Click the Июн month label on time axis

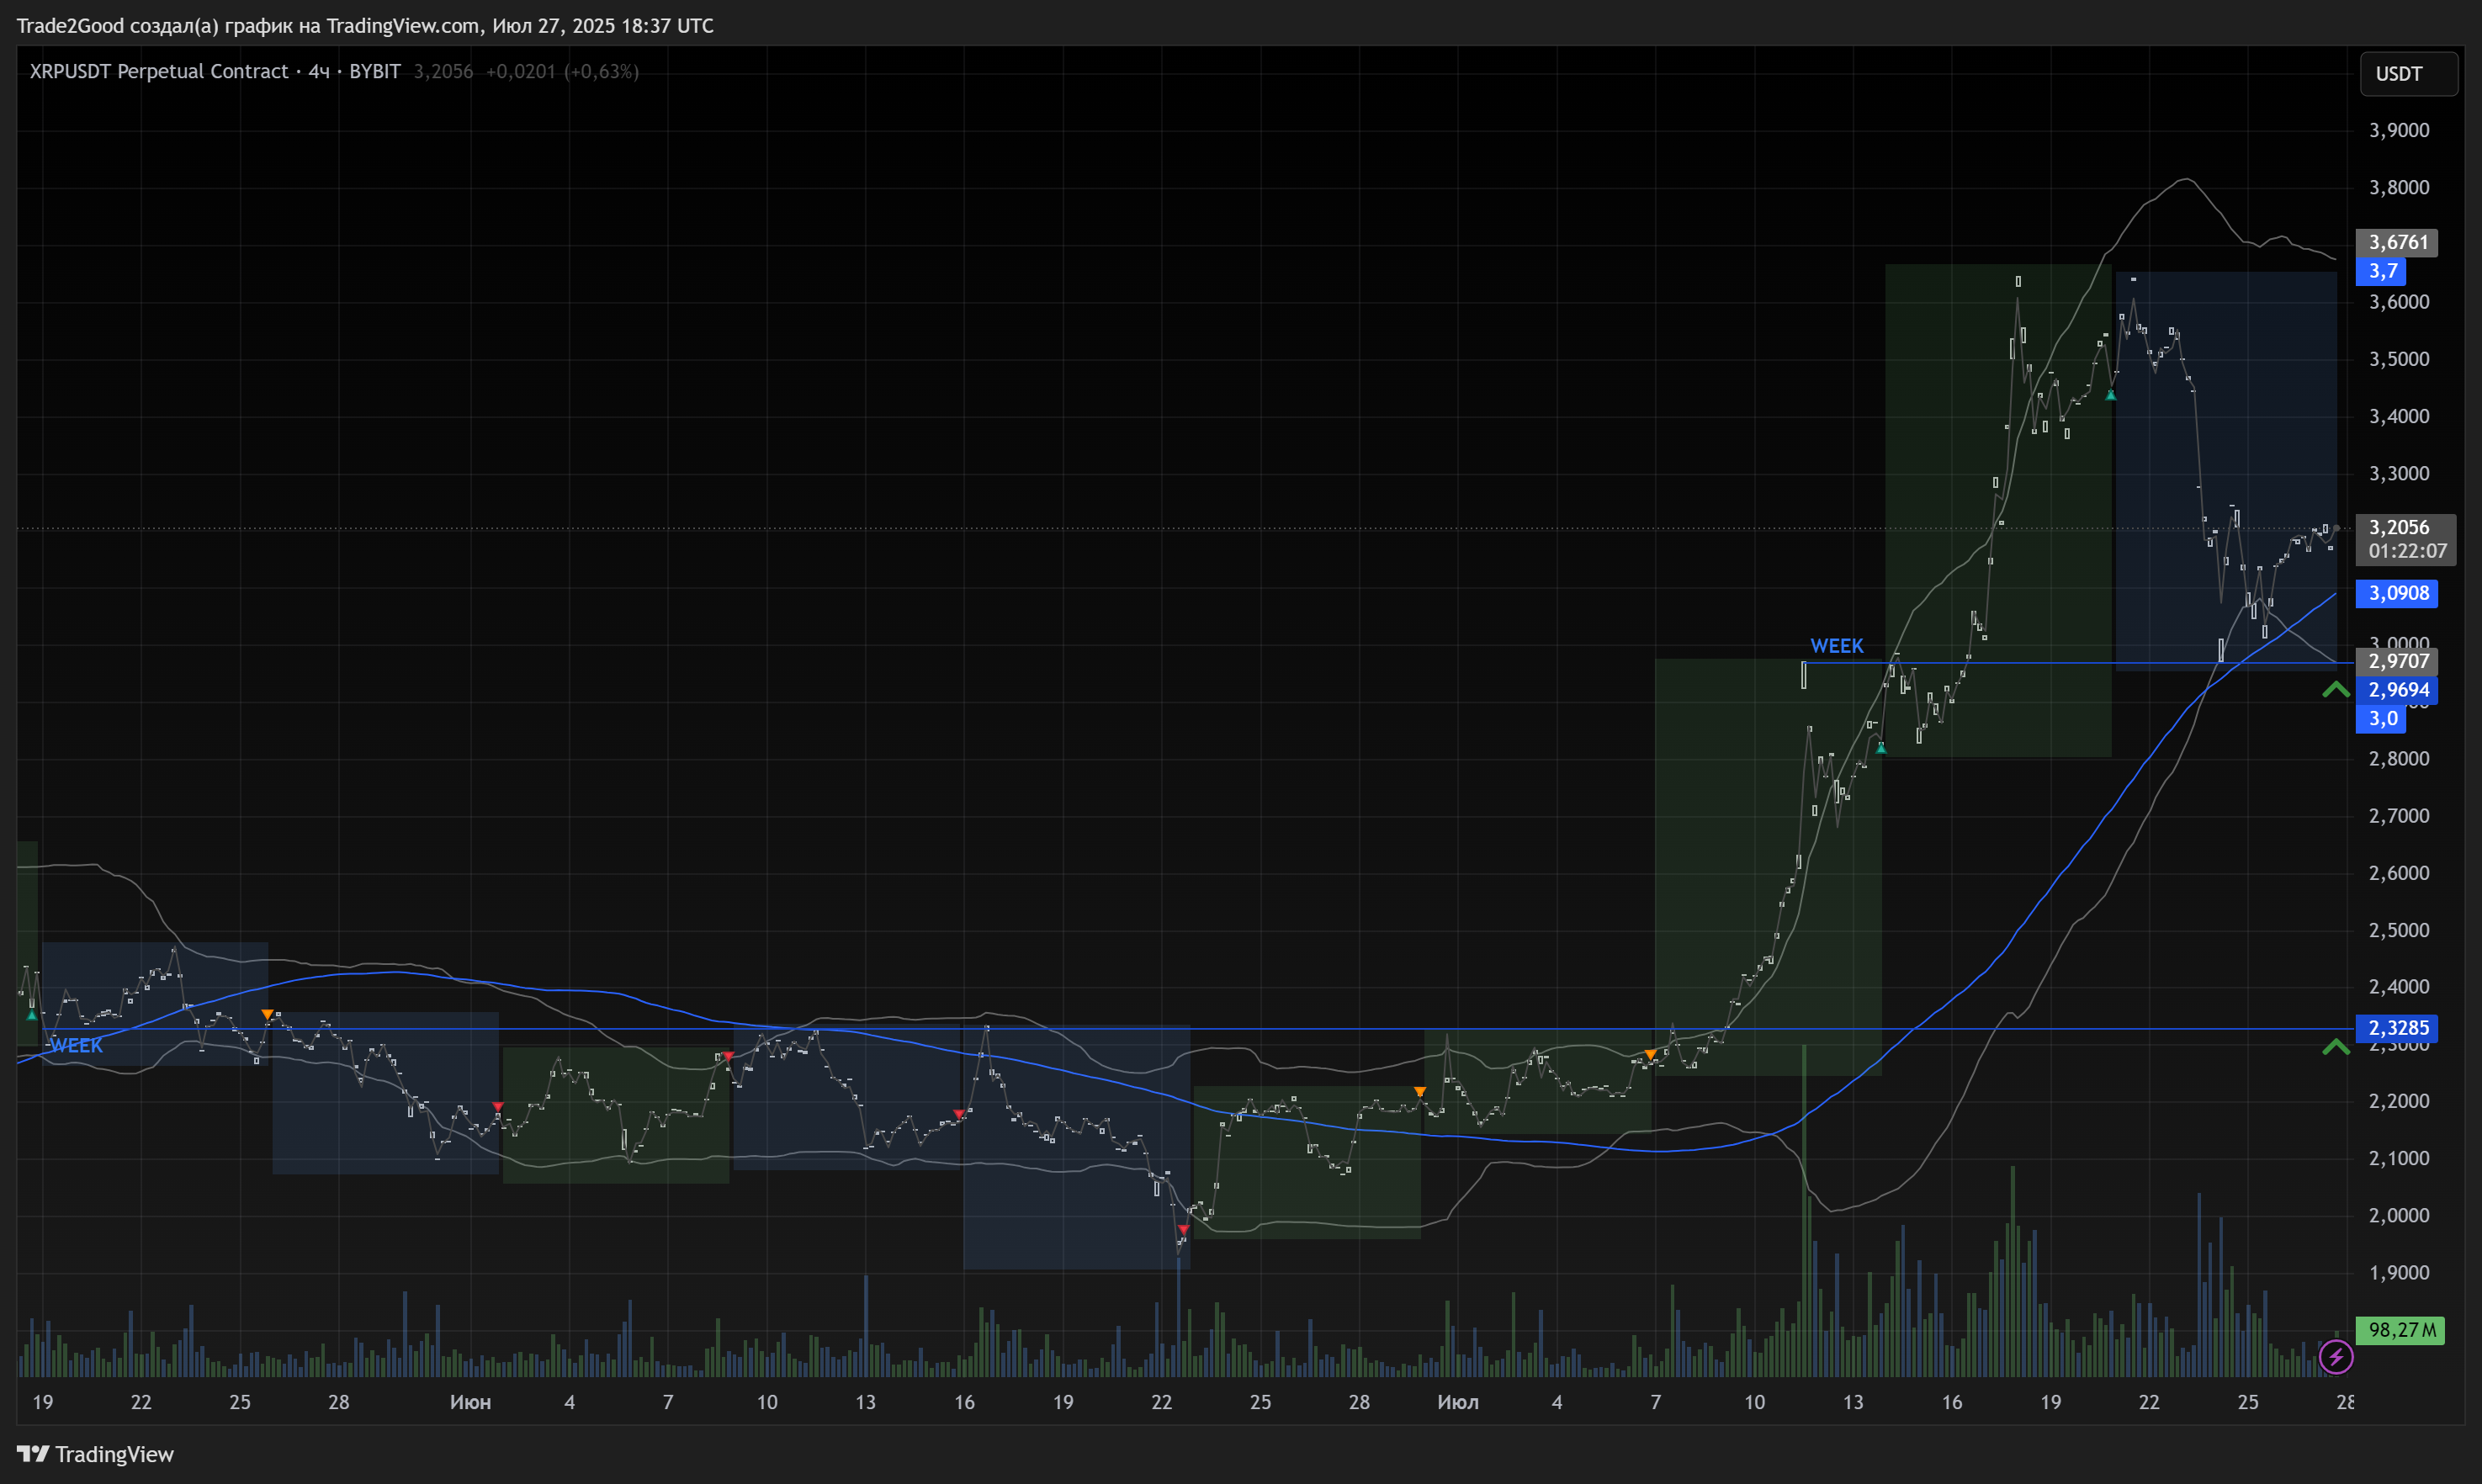tap(470, 1402)
